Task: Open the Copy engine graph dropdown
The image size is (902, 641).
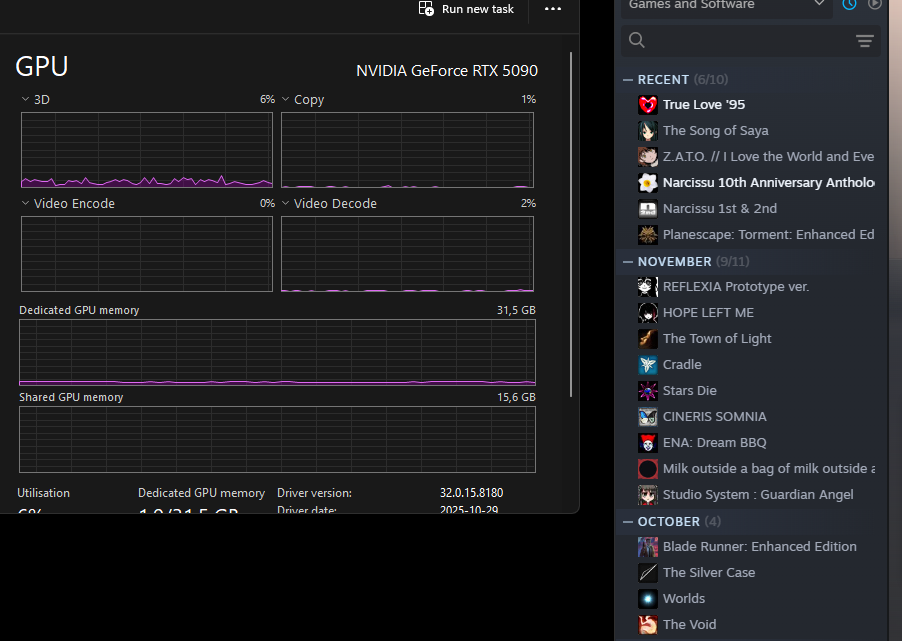Action: (x=285, y=99)
